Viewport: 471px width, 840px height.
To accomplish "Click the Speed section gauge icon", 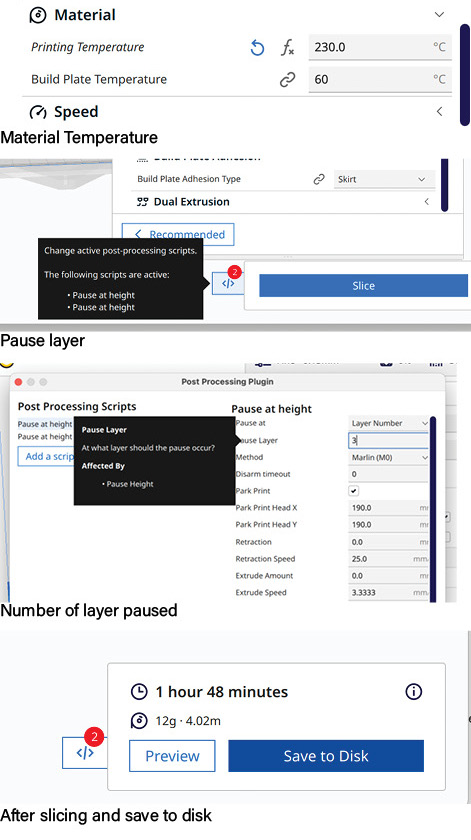I will click(38, 112).
